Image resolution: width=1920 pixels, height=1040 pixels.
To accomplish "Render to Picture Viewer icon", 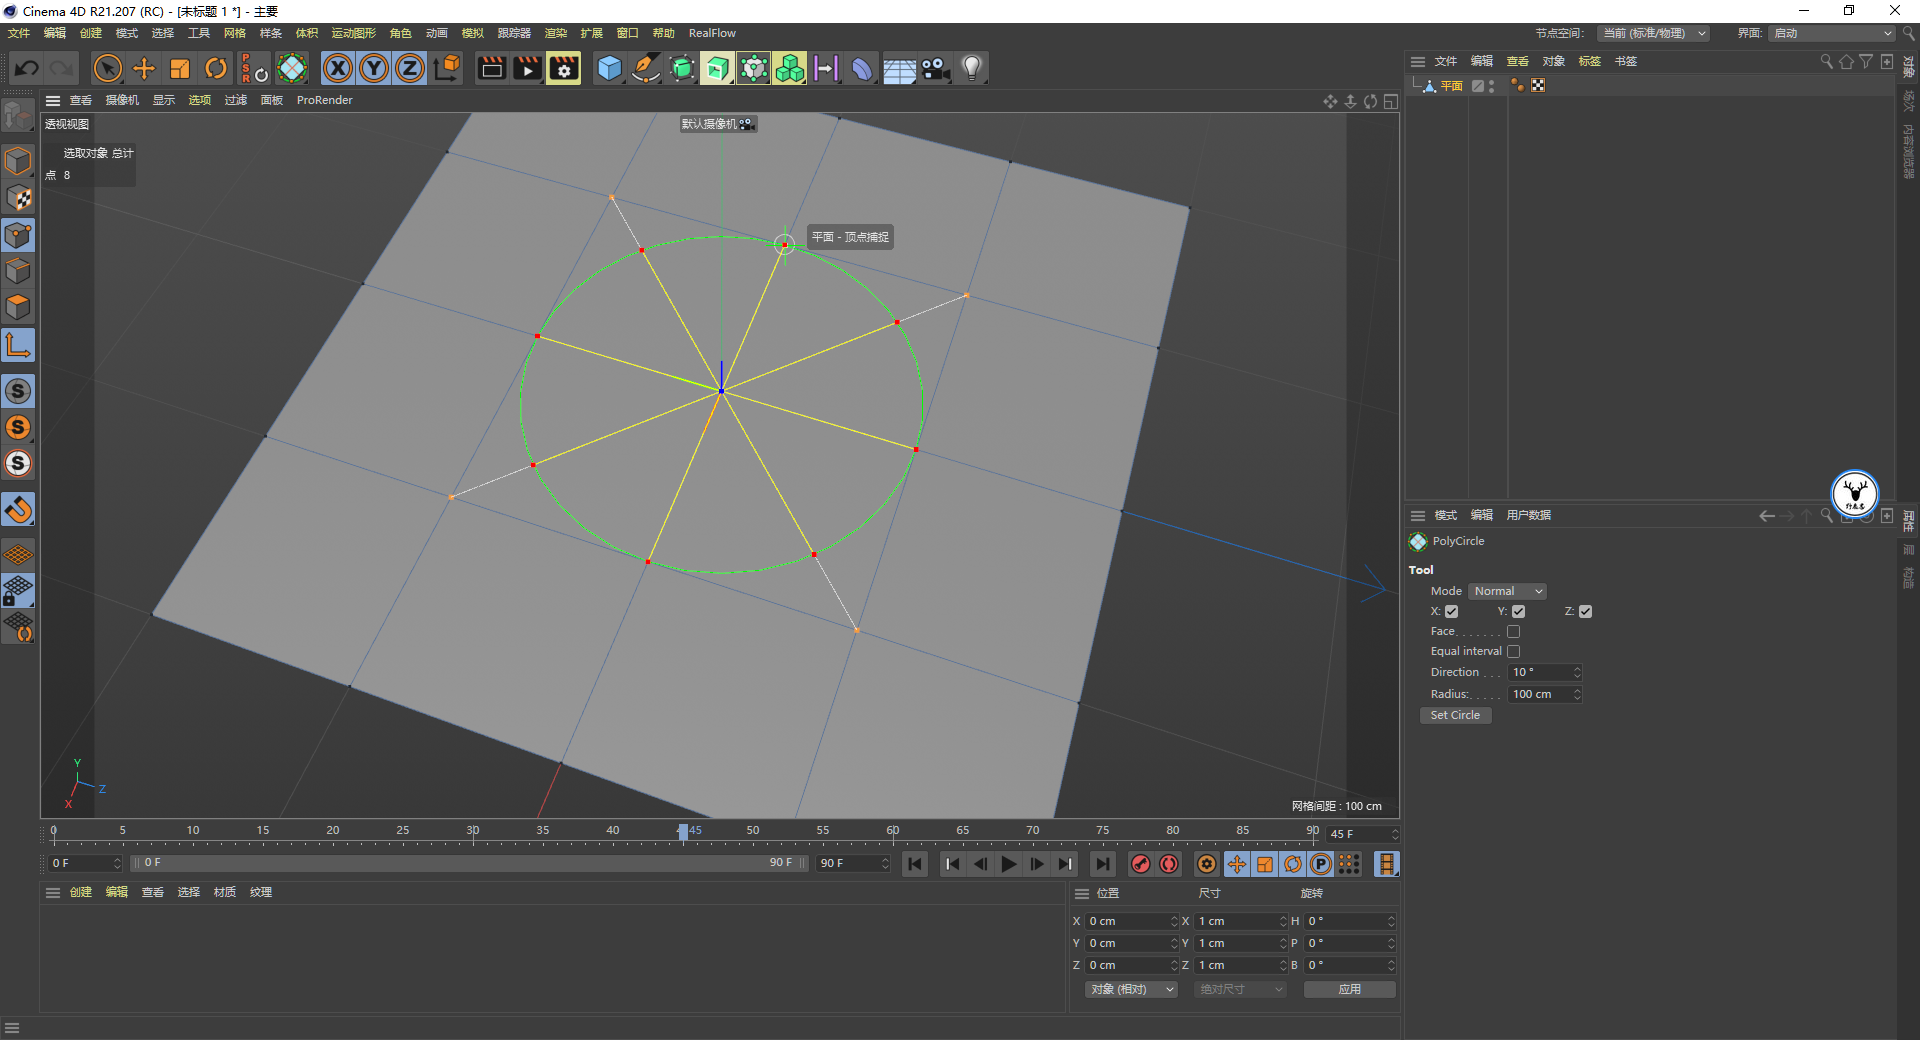I will (527, 68).
